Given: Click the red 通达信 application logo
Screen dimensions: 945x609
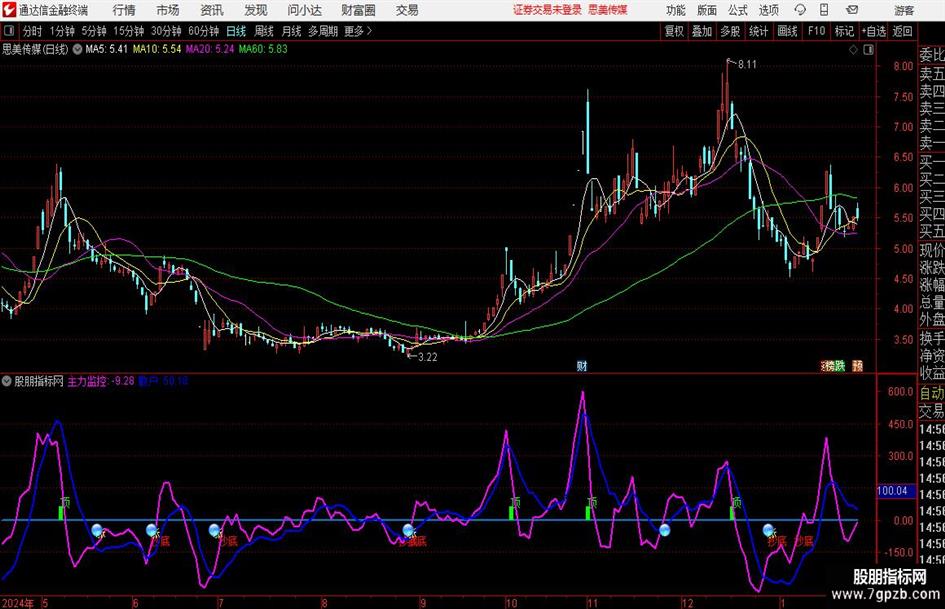Looking at the screenshot, I should tap(9, 10).
